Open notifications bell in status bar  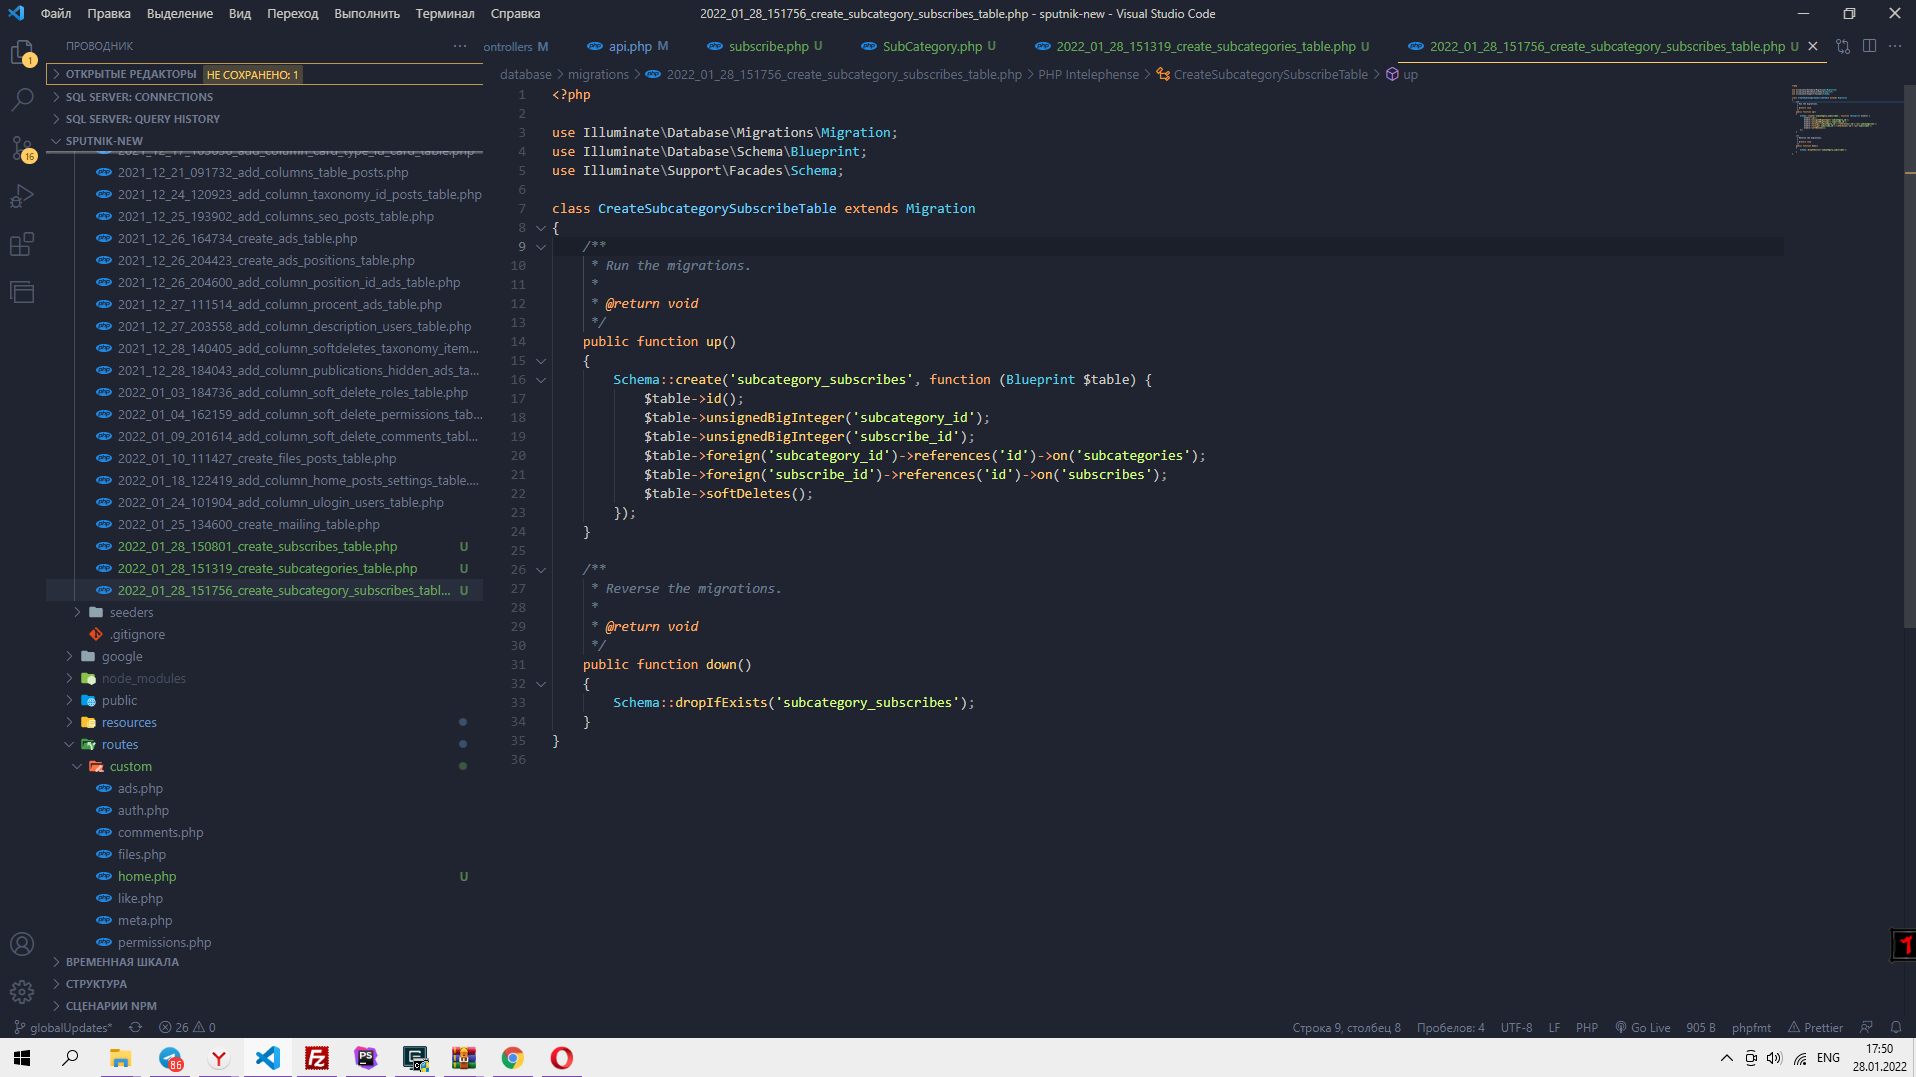(x=1895, y=1027)
